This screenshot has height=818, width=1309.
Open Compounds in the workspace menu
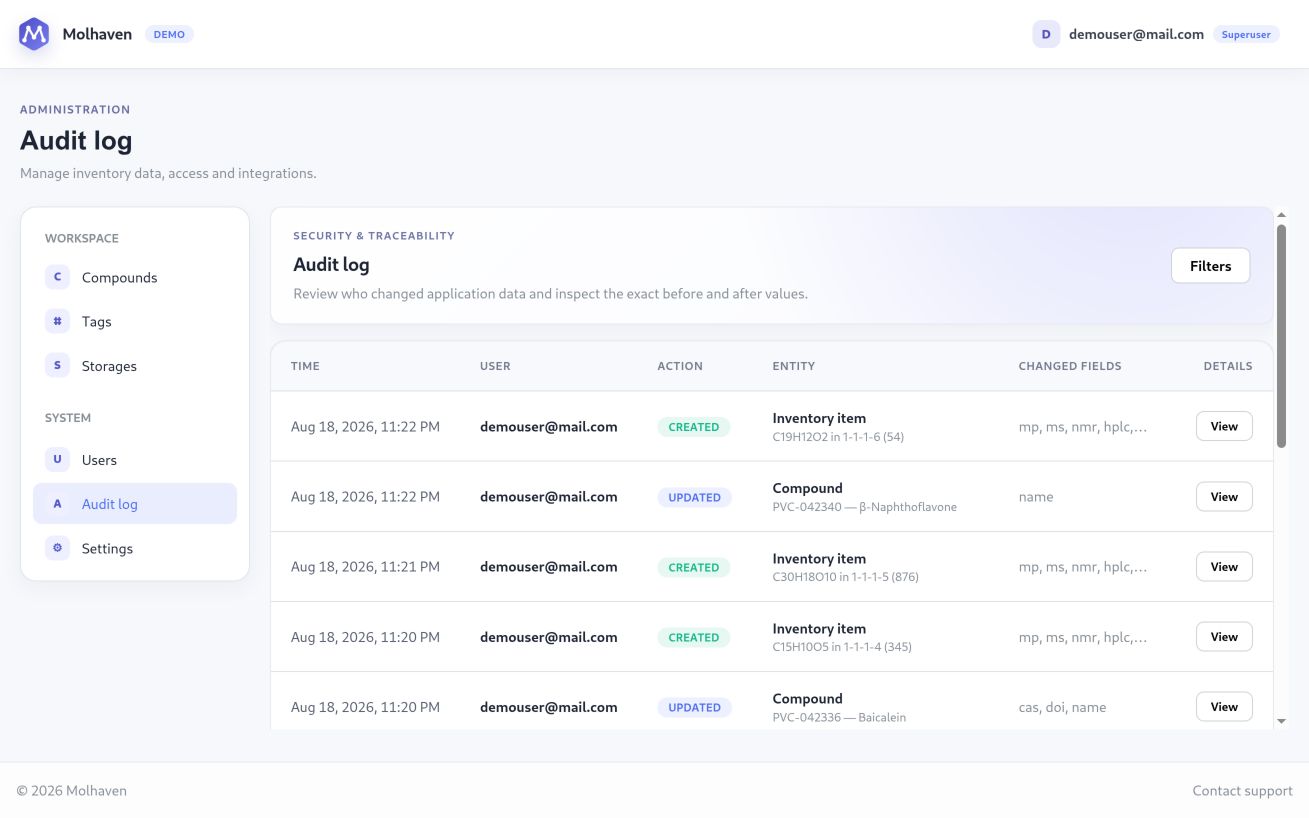click(135, 278)
